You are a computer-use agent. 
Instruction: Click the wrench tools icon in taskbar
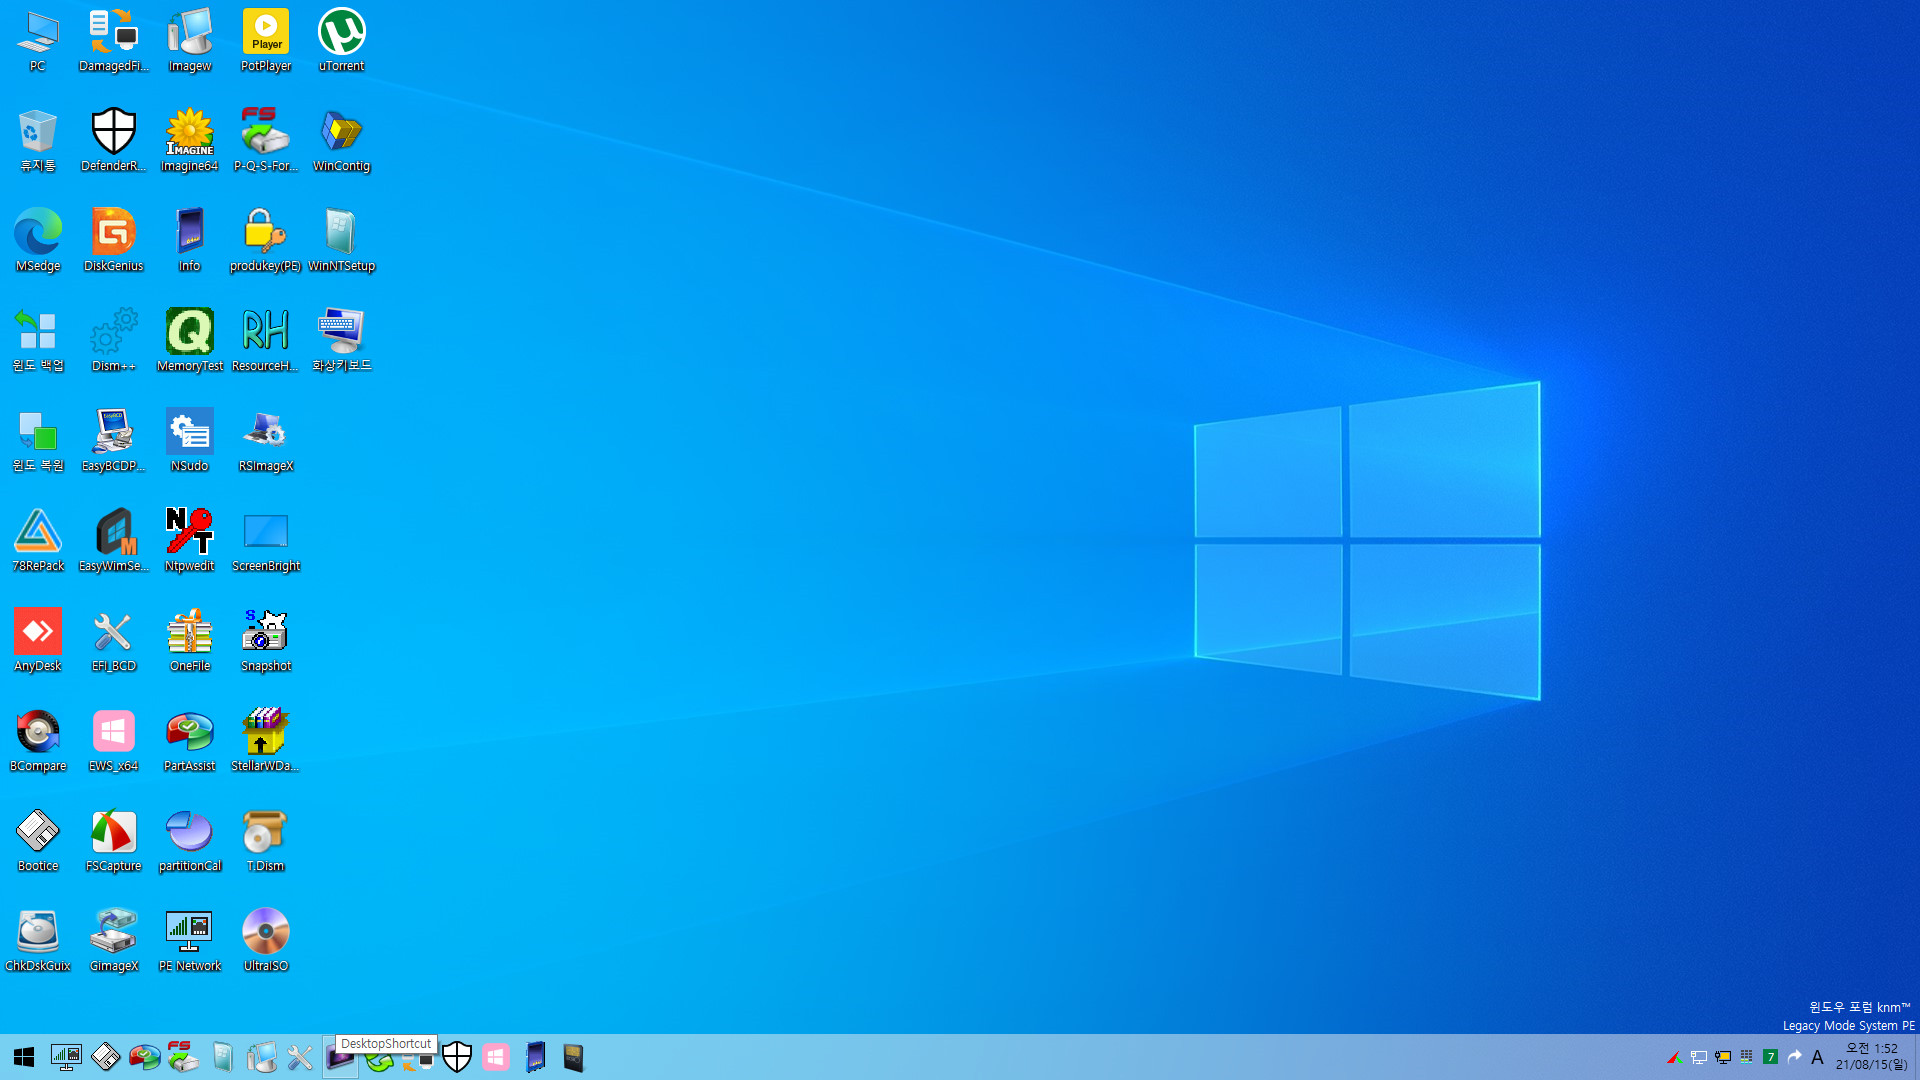click(x=300, y=1057)
